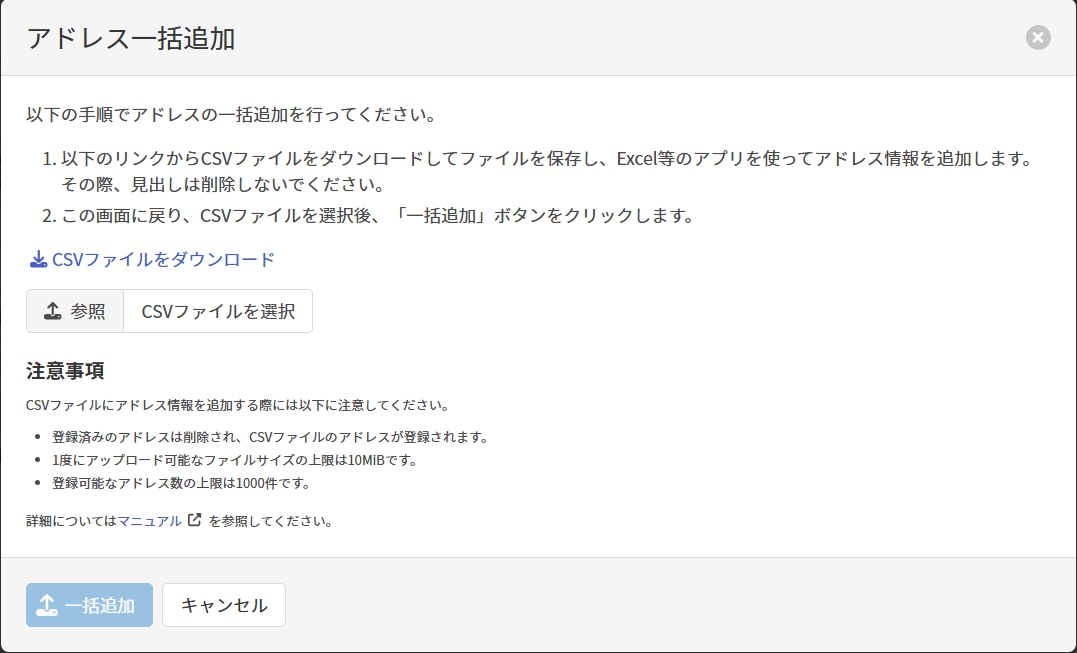The image size is (1077, 653).
Task: Click the upload icon on 参照 button
Action: pos(53,311)
